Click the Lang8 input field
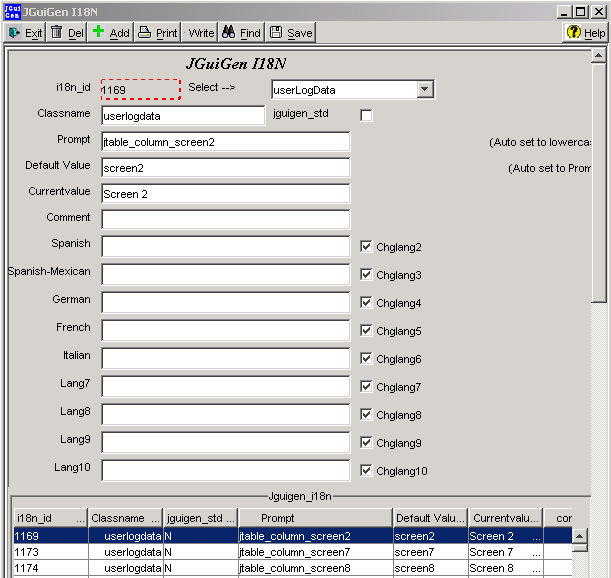The width and height of the screenshot is (611, 578). pos(226,415)
